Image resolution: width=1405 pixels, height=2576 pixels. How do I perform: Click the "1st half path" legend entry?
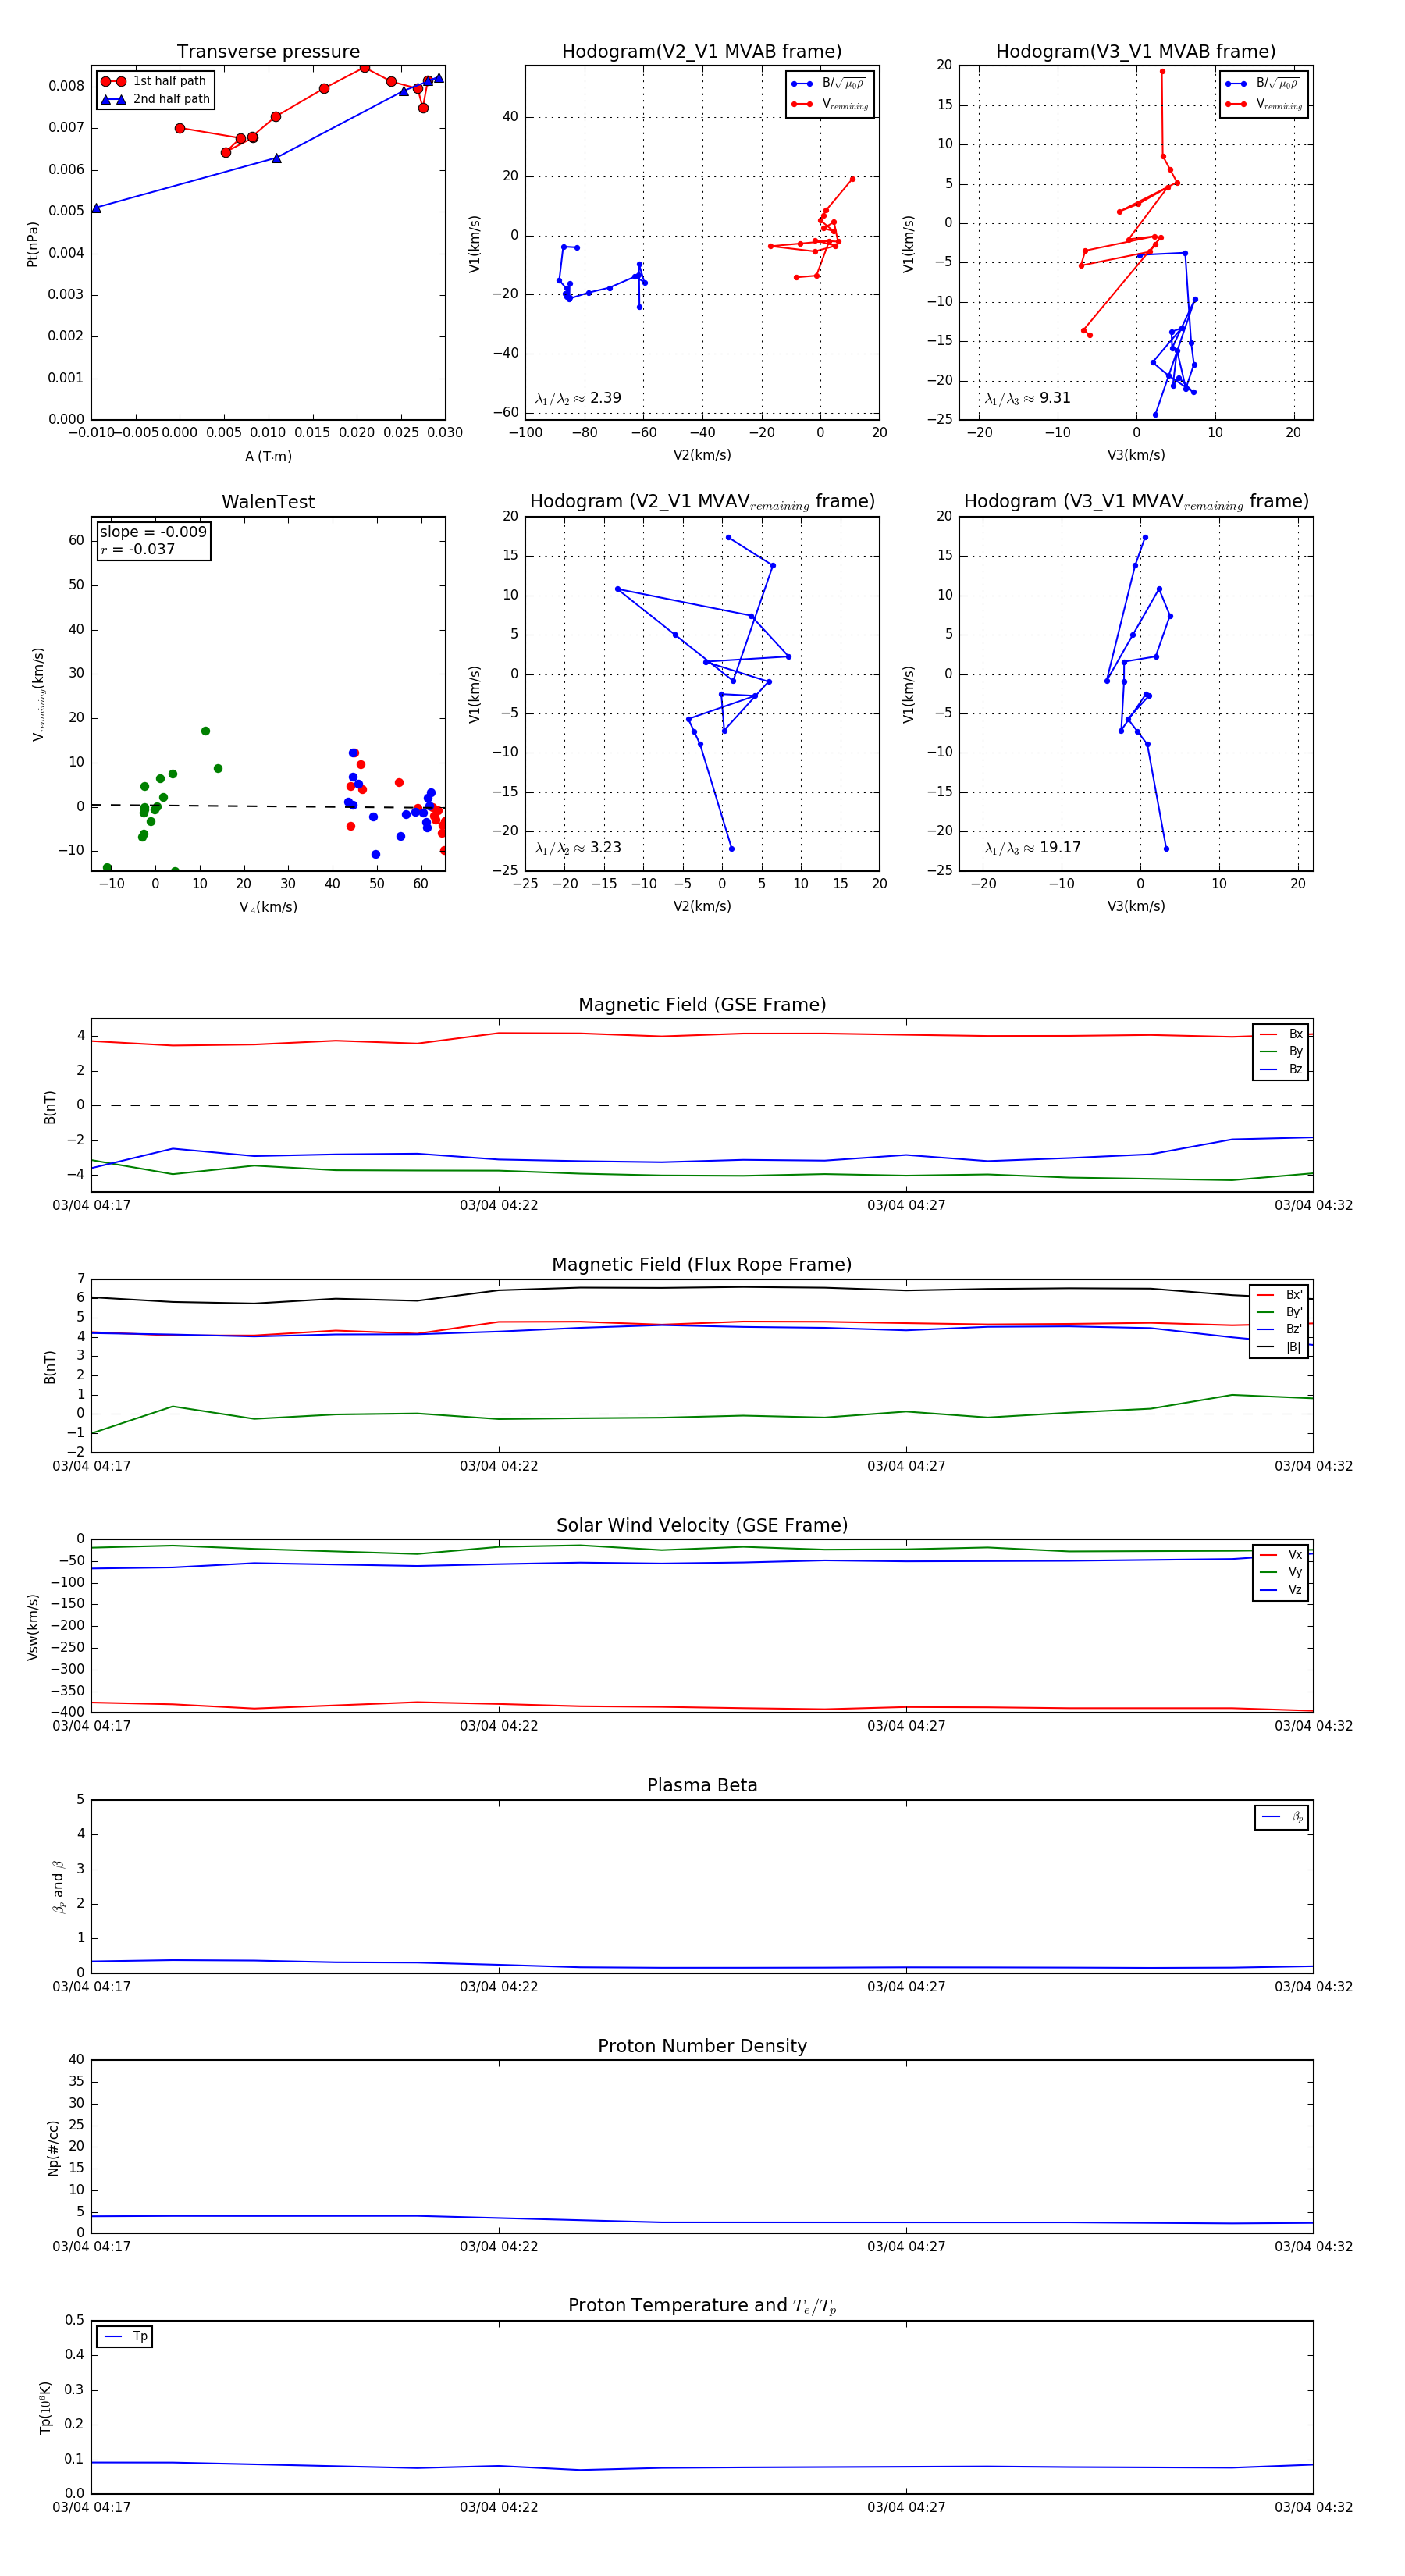[x=156, y=81]
